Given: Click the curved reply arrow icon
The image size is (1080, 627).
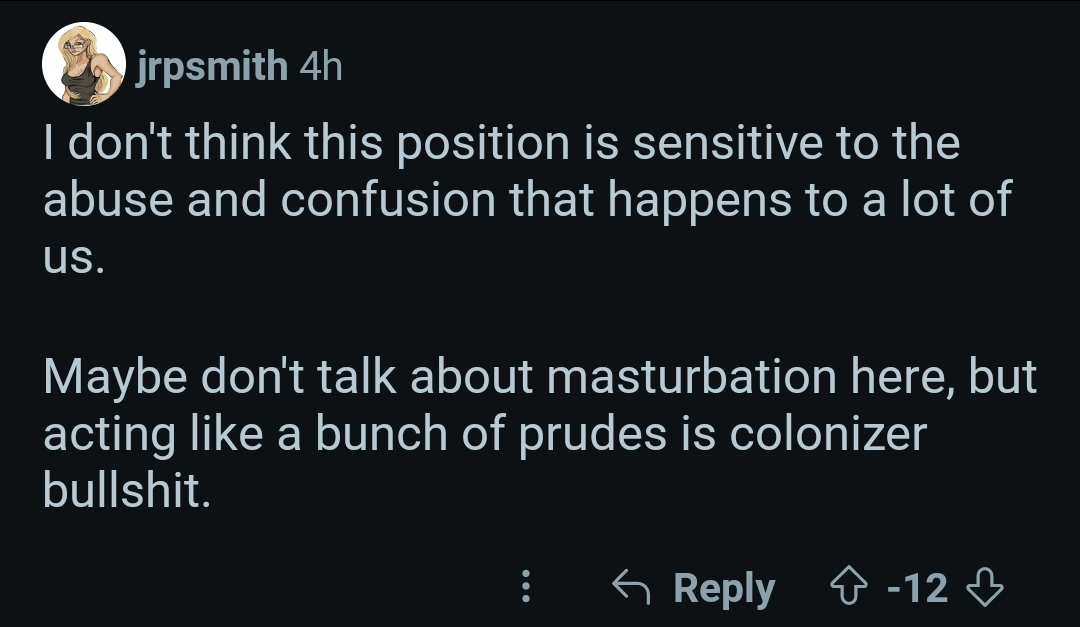Looking at the screenshot, I should point(630,588).
